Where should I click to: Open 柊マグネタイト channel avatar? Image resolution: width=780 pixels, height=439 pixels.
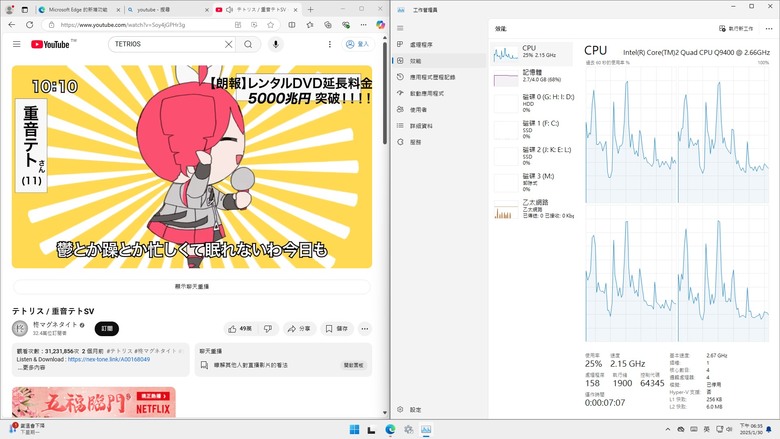coord(20,328)
